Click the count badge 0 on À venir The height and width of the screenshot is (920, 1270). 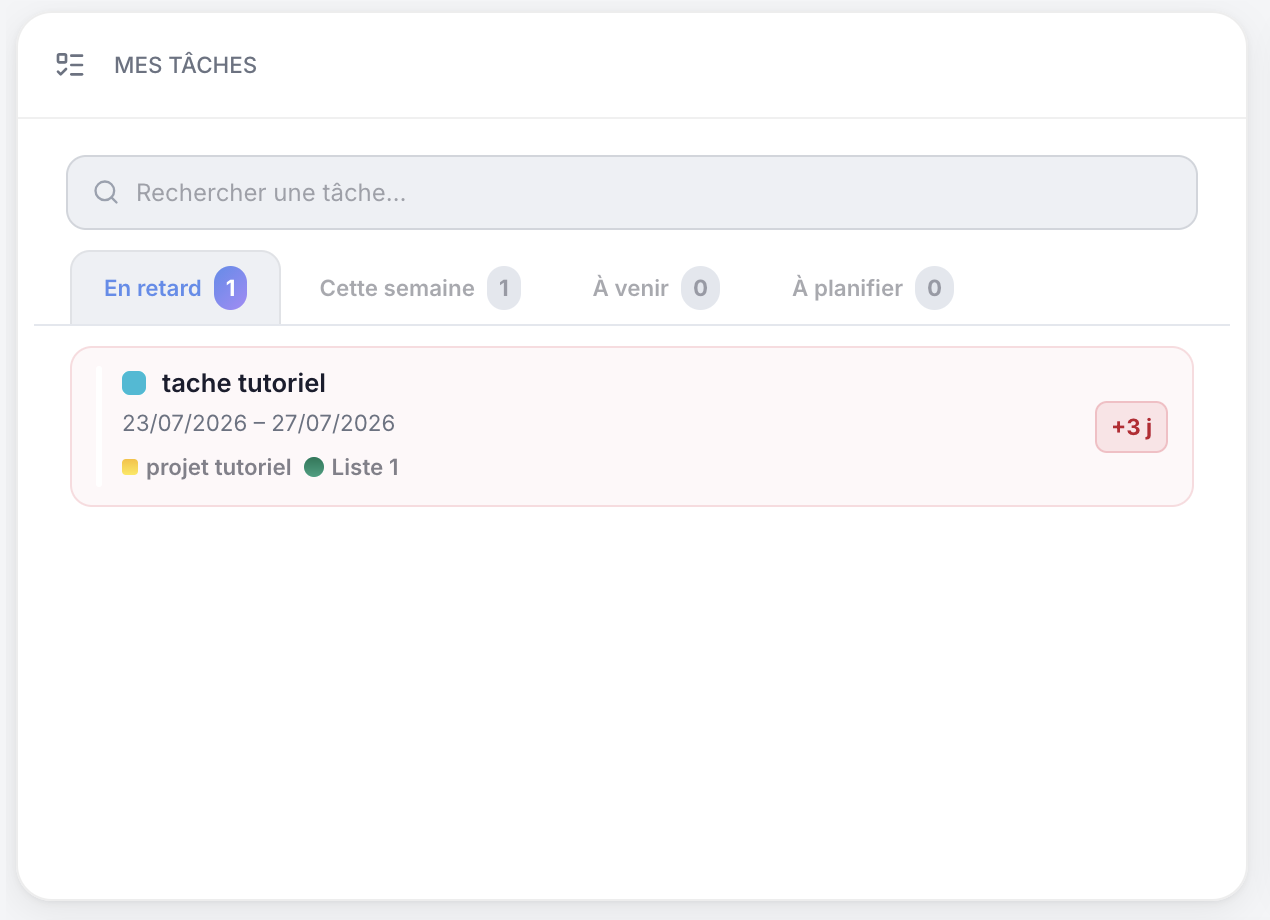(x=700, y=288)
